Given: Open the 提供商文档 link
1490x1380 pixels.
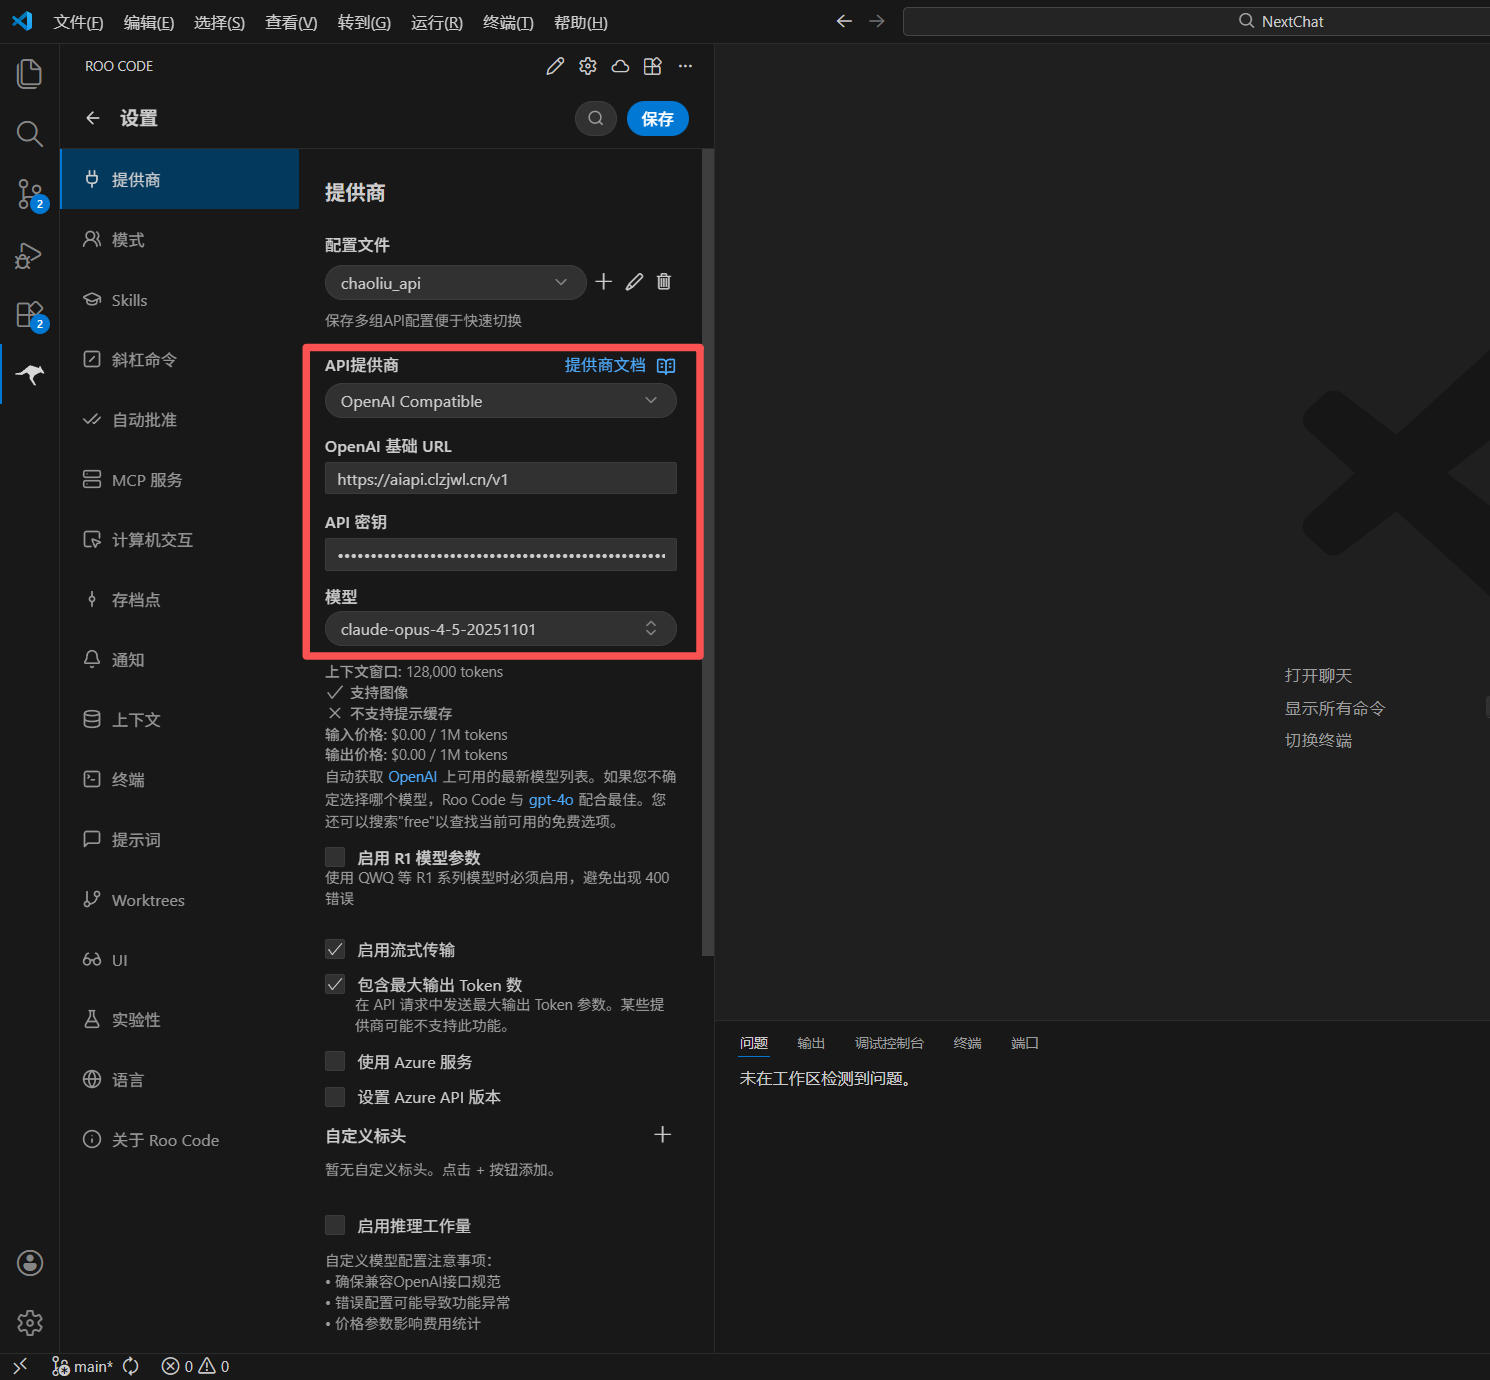Looking at the screenshot, I should click(605, 365).
